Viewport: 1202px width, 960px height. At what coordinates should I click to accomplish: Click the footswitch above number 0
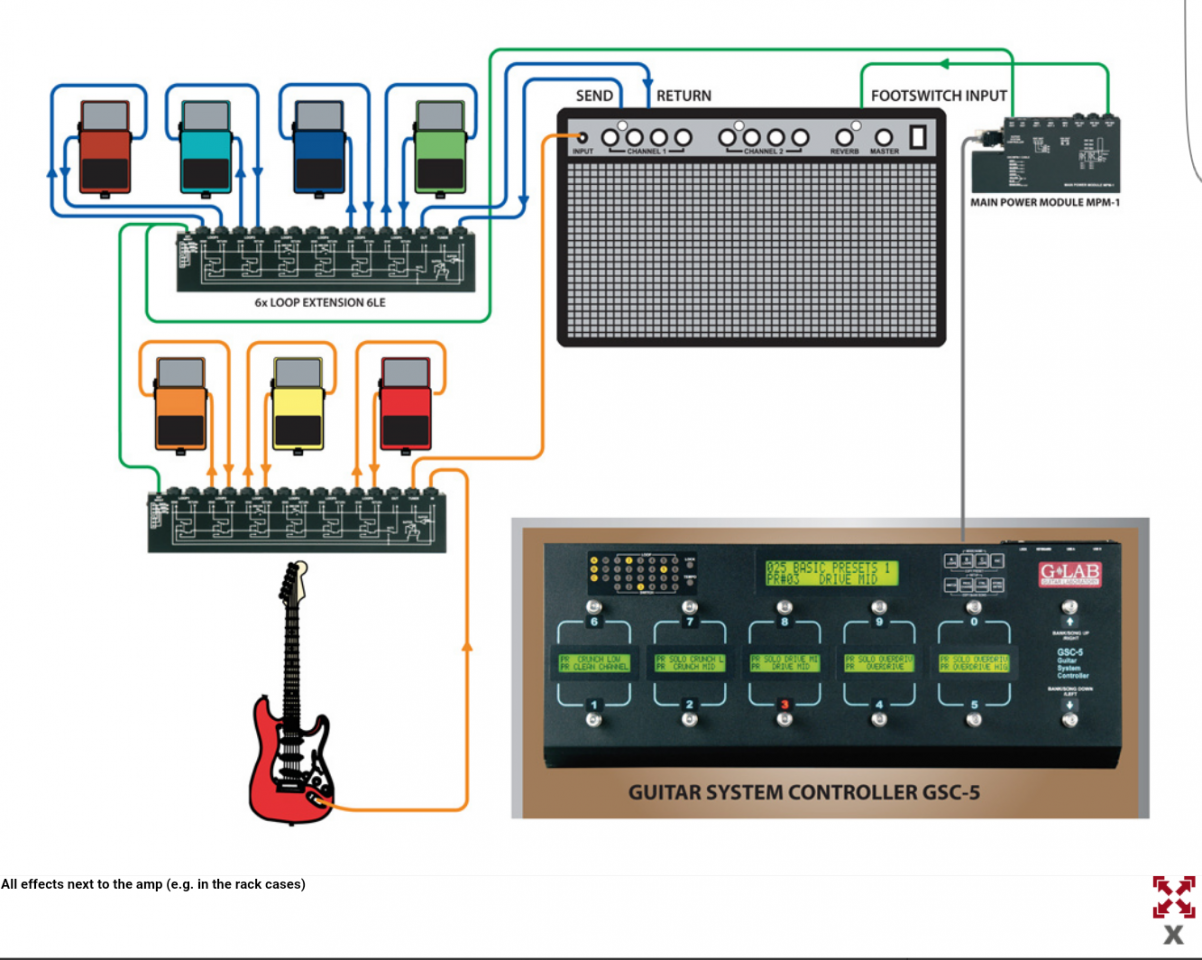974,606
